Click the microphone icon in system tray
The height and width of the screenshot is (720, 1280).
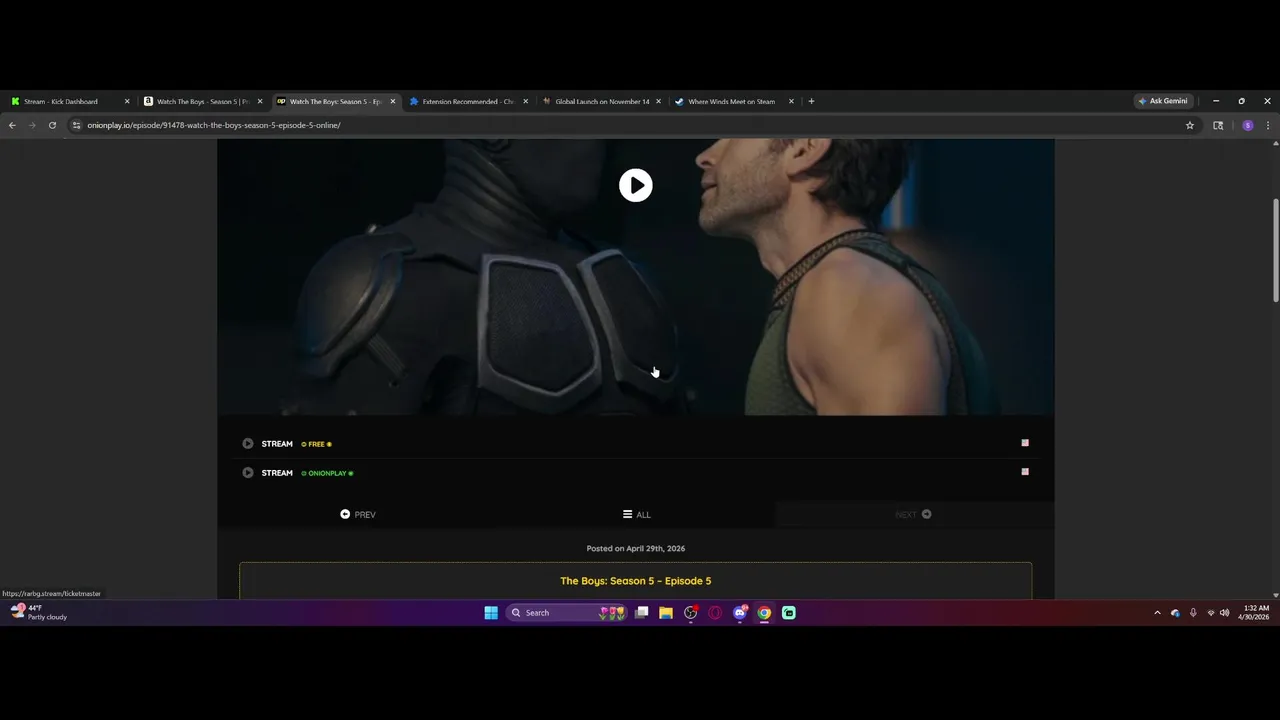point(1193,613)
